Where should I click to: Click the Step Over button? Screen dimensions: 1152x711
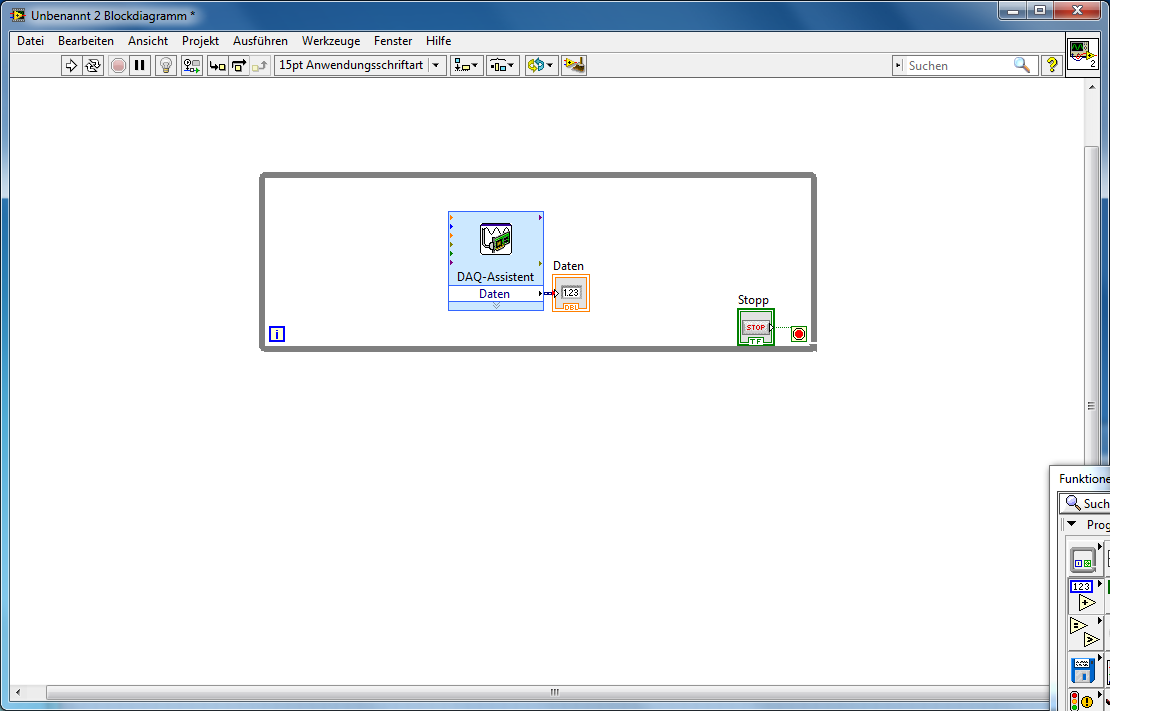click(x=239, y=65)
